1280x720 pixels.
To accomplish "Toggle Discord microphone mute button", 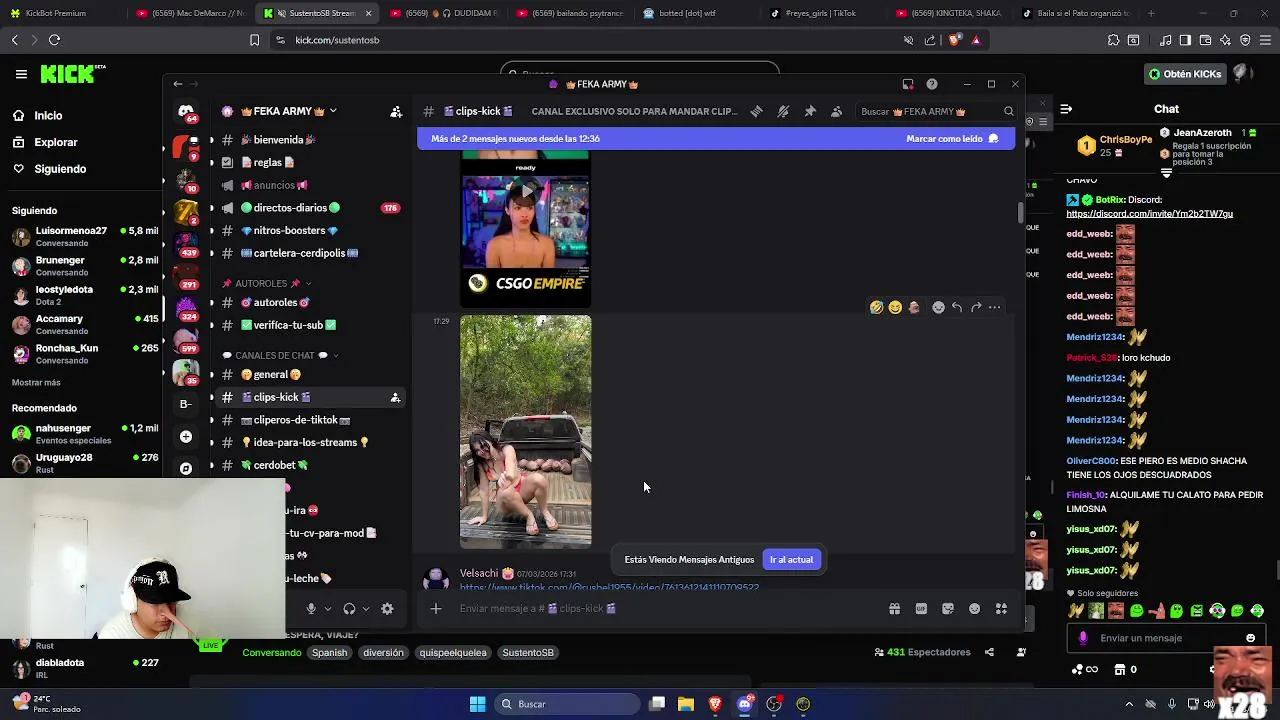I will (x=311, y=608).
